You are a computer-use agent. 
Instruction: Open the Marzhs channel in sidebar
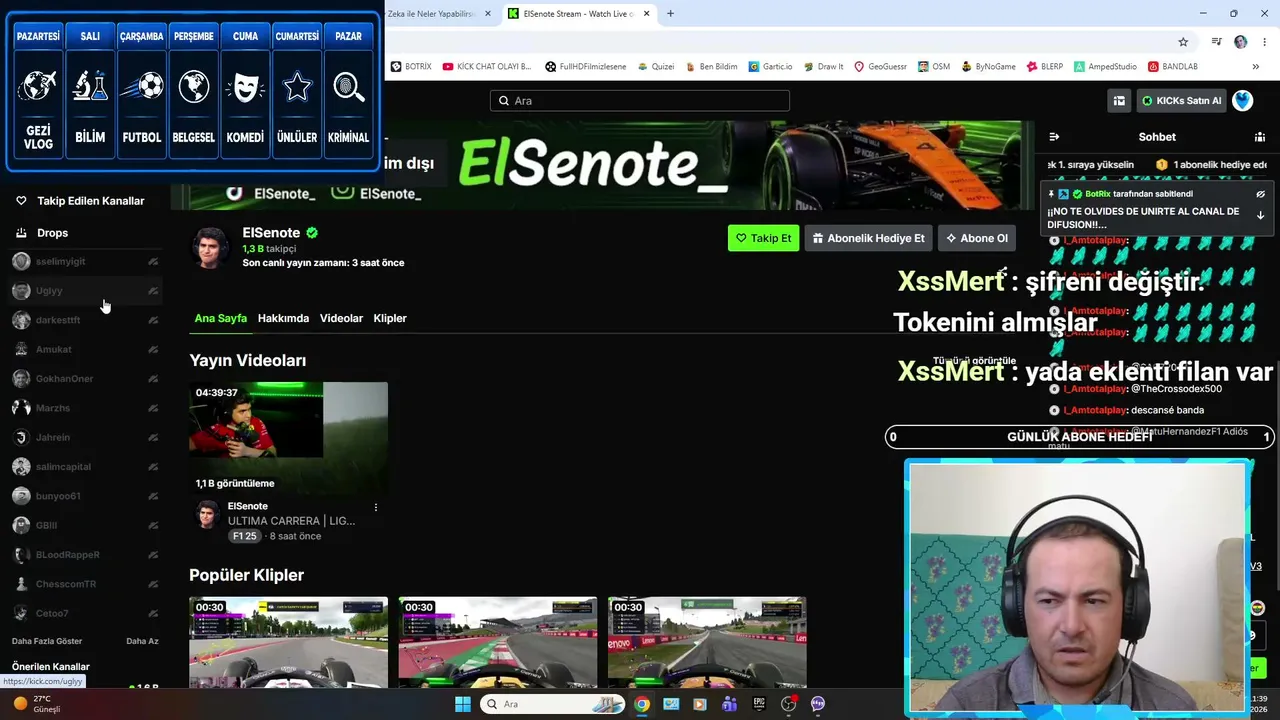point(85,408)
